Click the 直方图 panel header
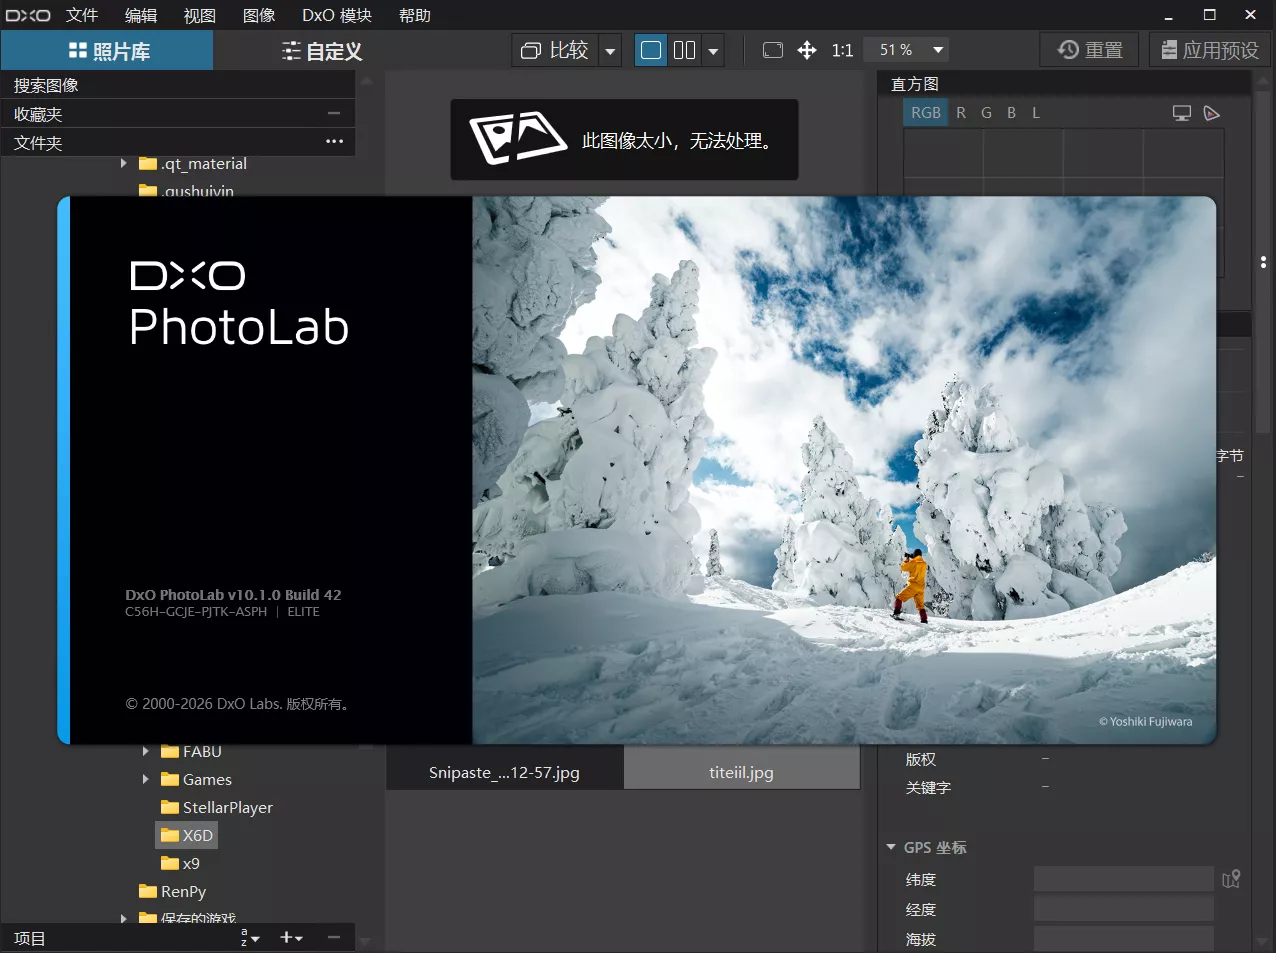The height and width of the screenshot is (953, 1276). pyautogui.click(x=1064, y=84)
